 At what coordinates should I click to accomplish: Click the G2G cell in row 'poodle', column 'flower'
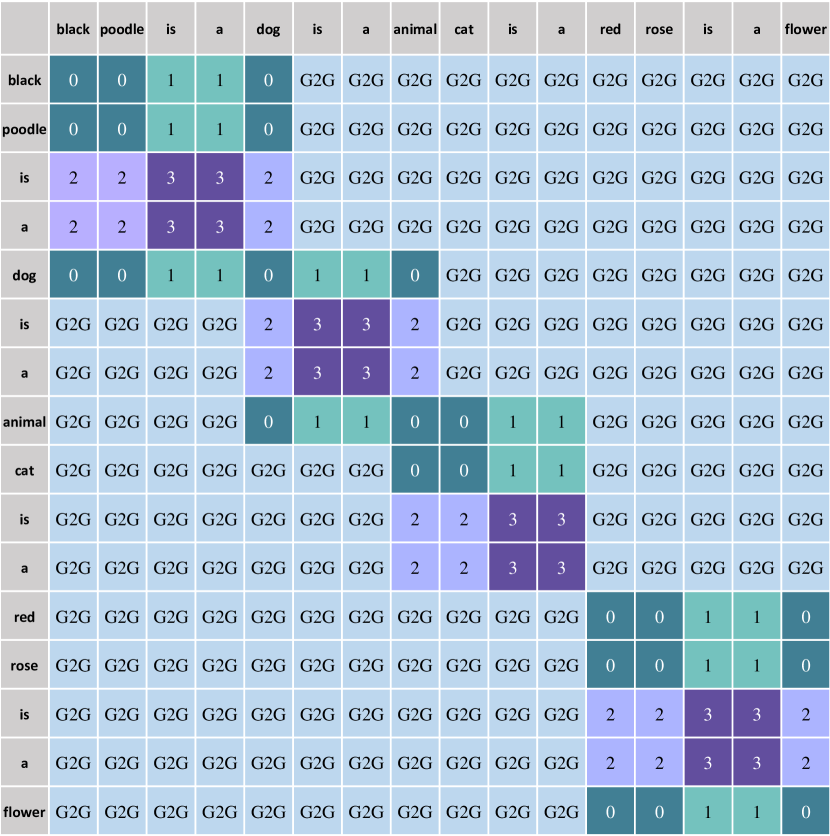tap(805, 128)
